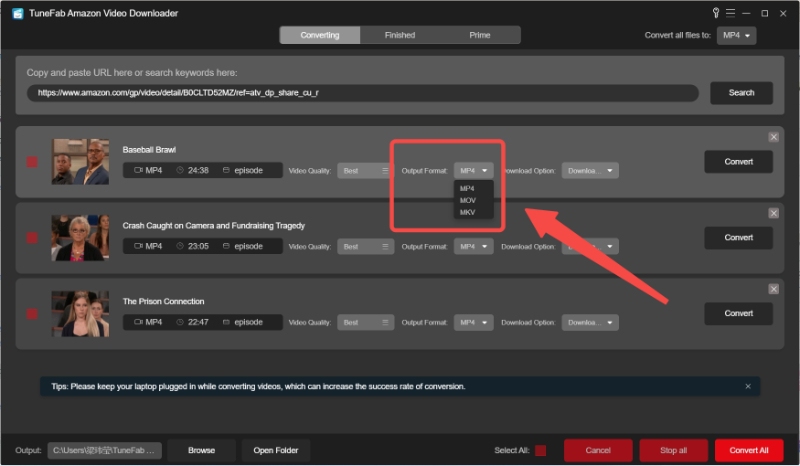Click the Crash Caught on Camera thumbnail
The image size is (800, 466).
coord(80,238)
